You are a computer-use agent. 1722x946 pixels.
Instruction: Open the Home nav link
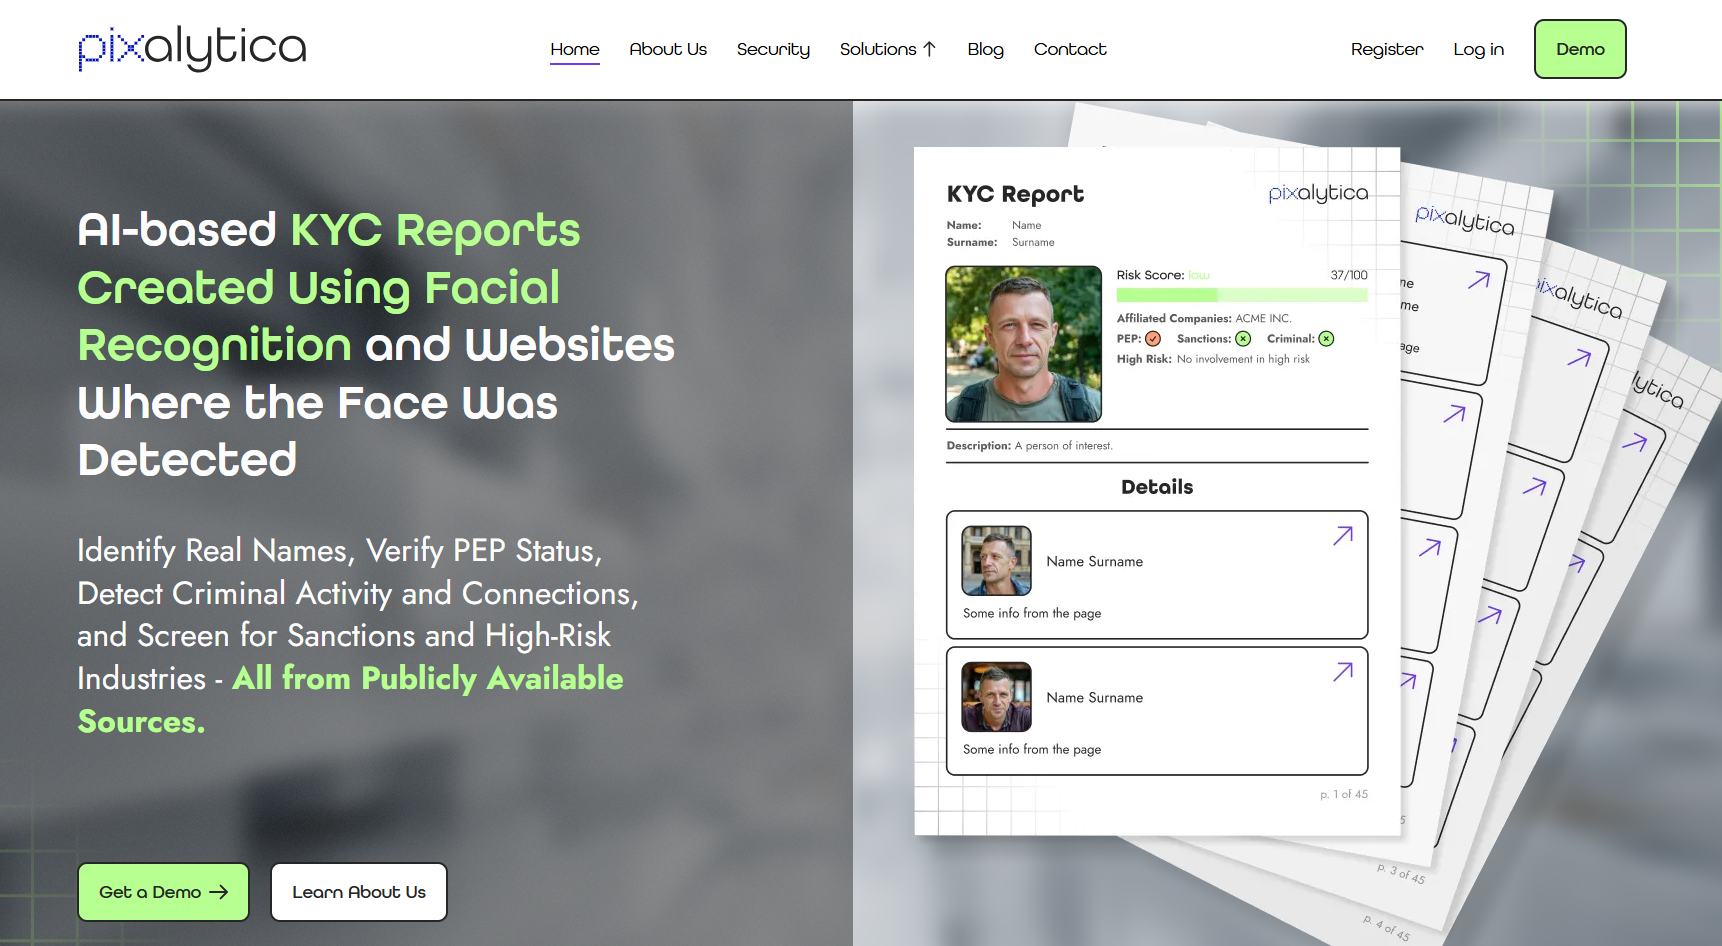point(575,49)
